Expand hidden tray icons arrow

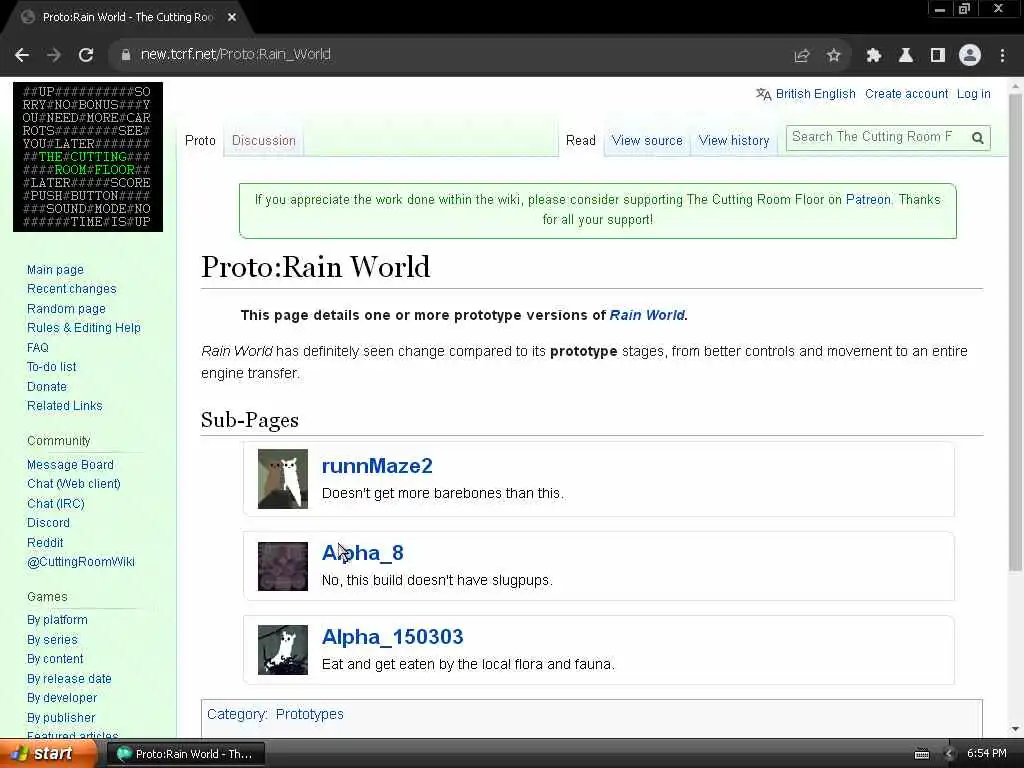pos(949,754)
